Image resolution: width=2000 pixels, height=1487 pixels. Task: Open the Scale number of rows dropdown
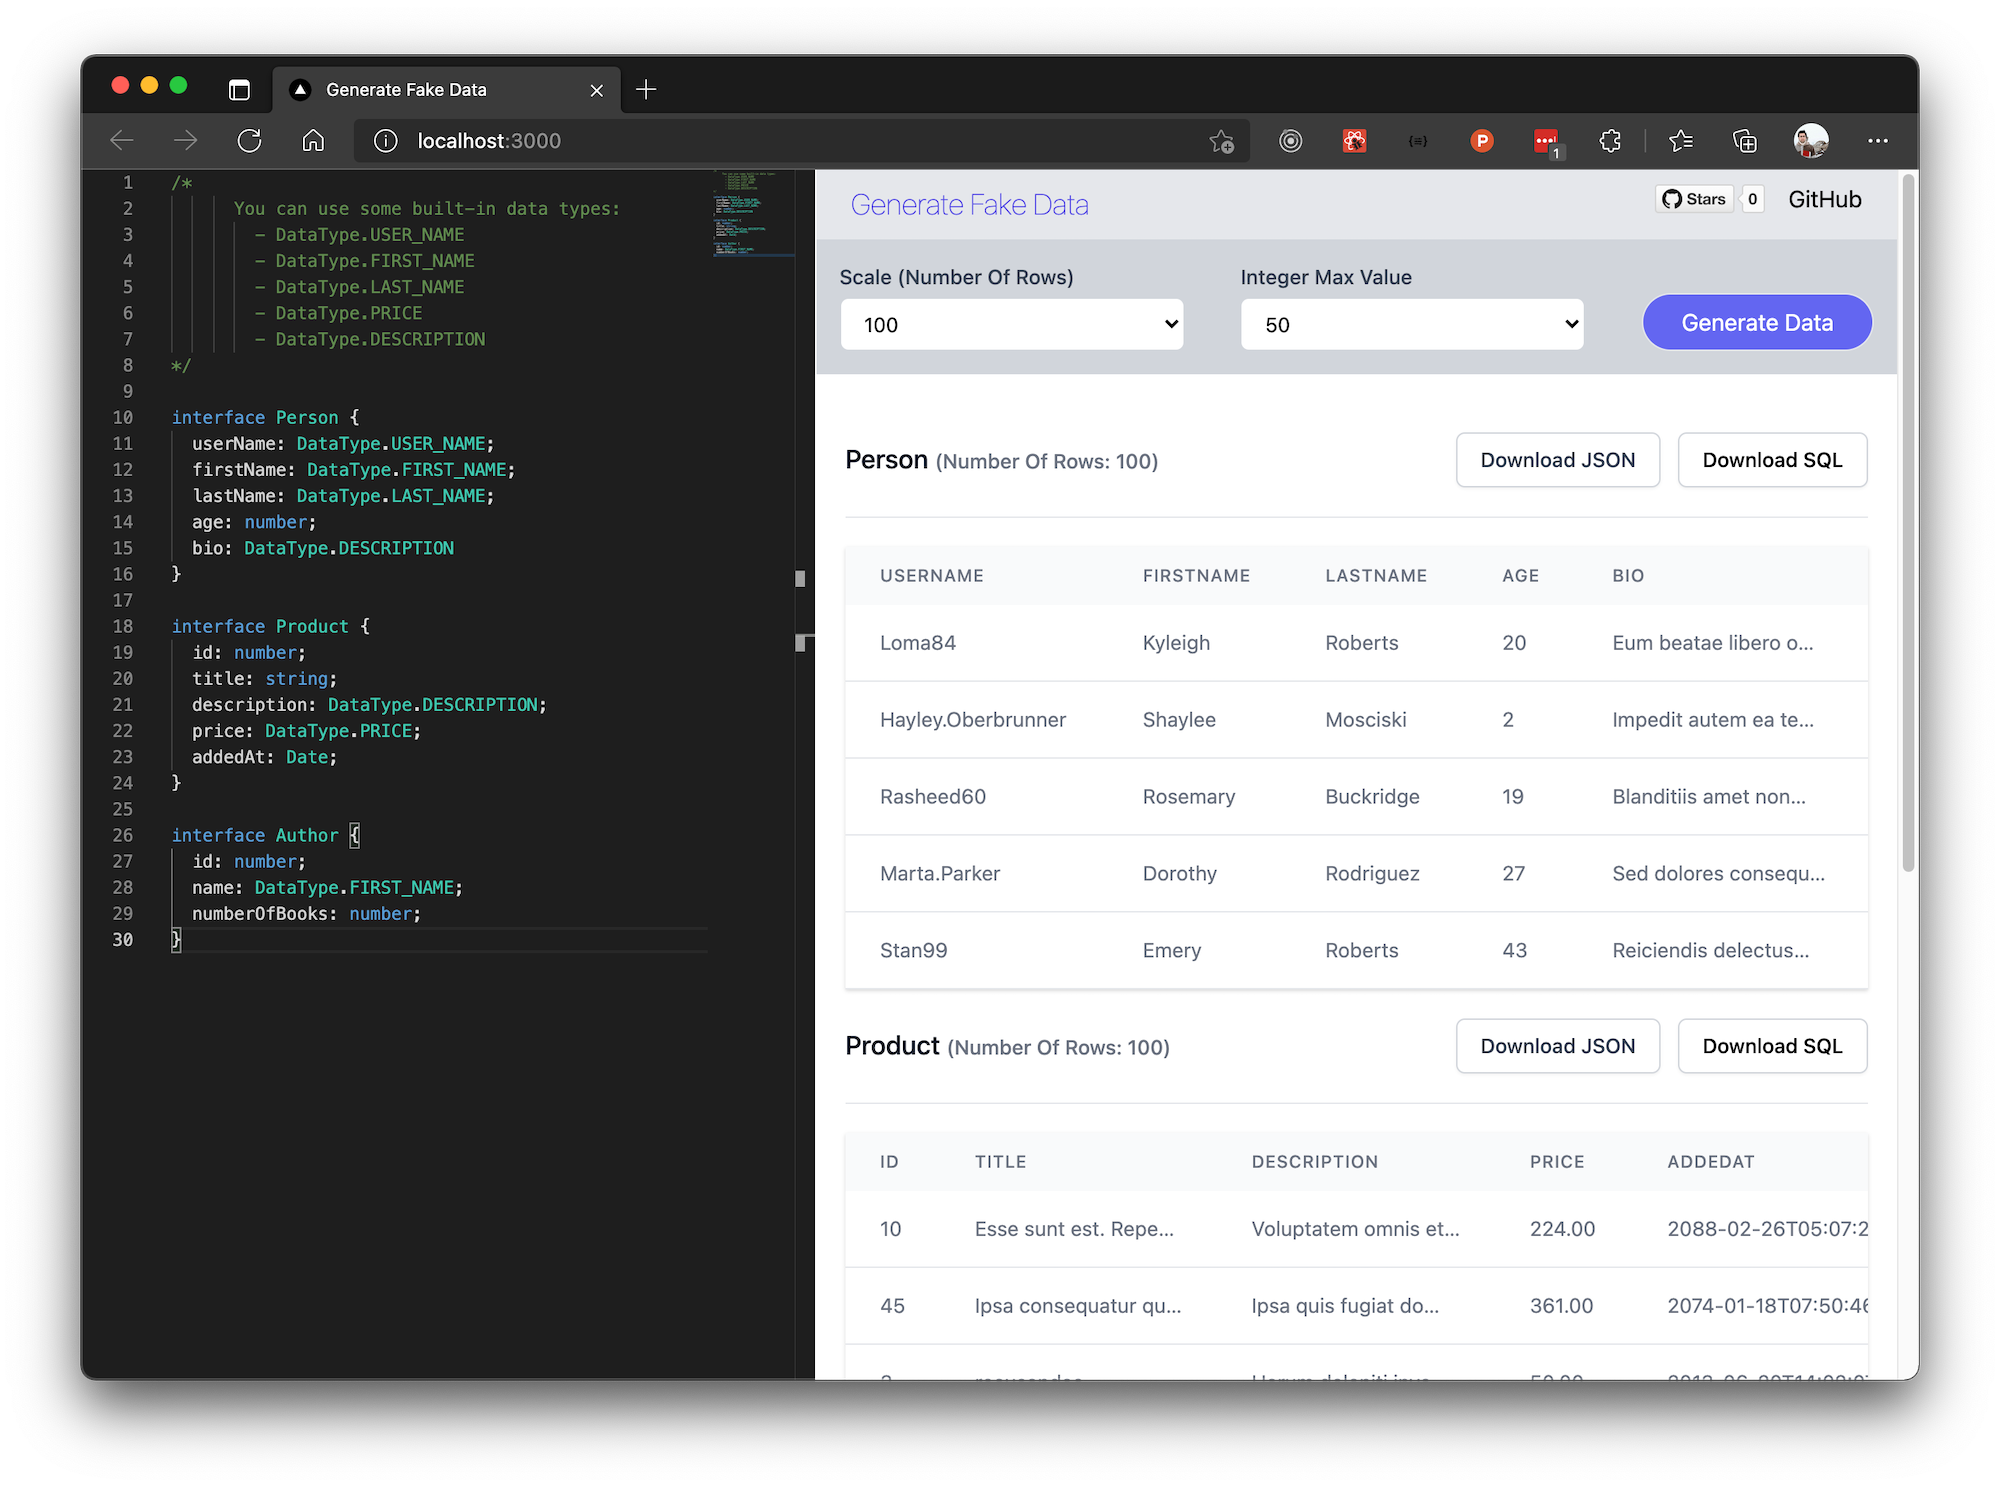1011,324
